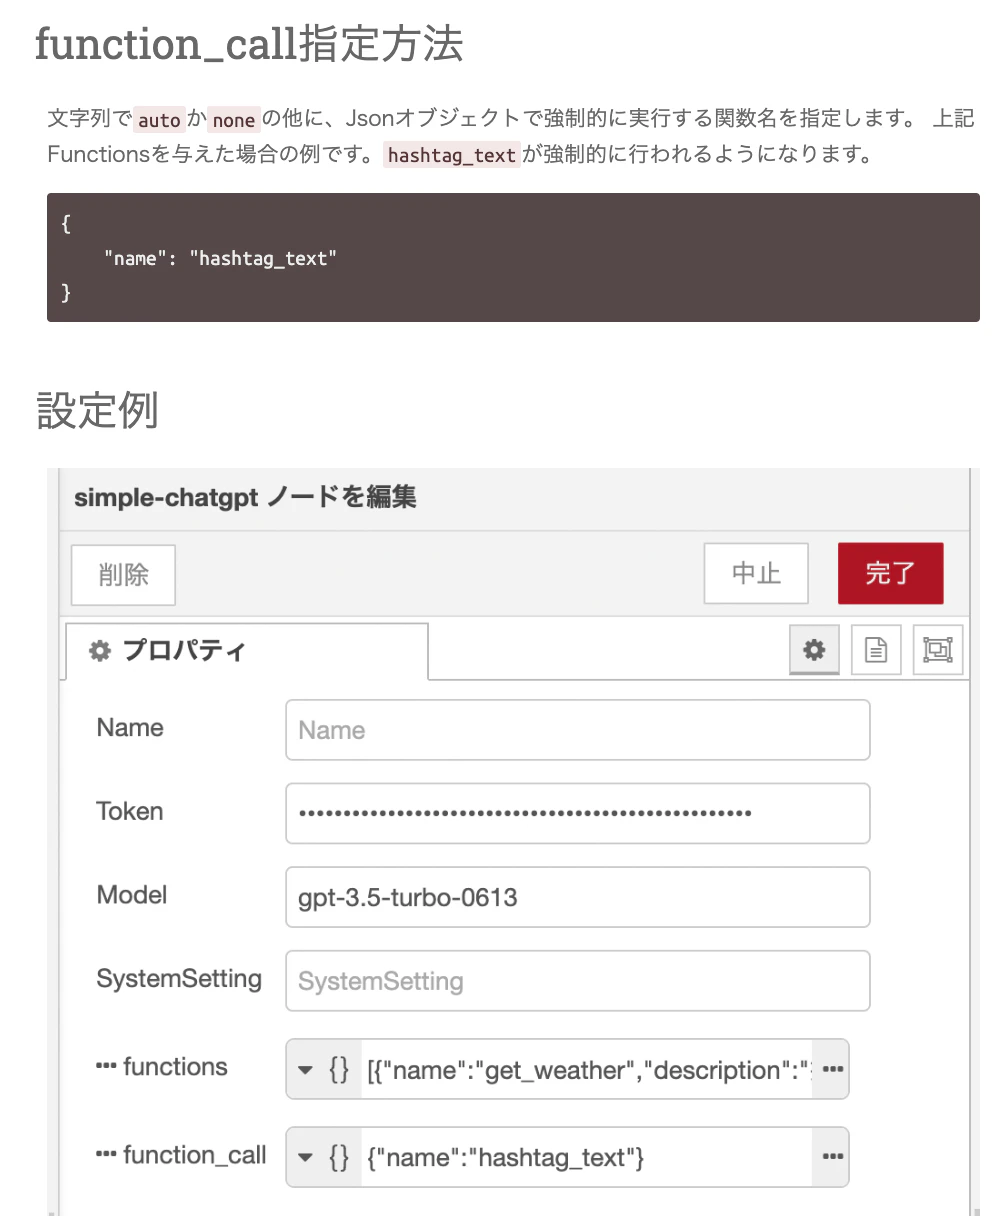Screen dimensions: 1006x1216
Task: Open function_call field type dropdown
Action: [323, 1157]
